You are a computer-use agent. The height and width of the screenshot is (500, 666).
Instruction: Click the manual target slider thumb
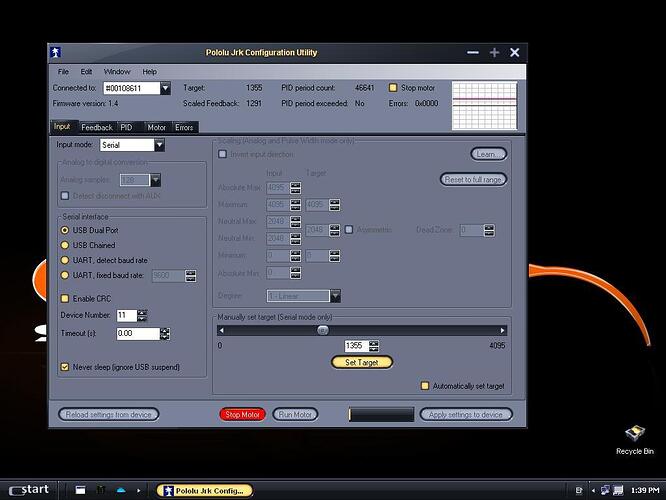[323, 330]
